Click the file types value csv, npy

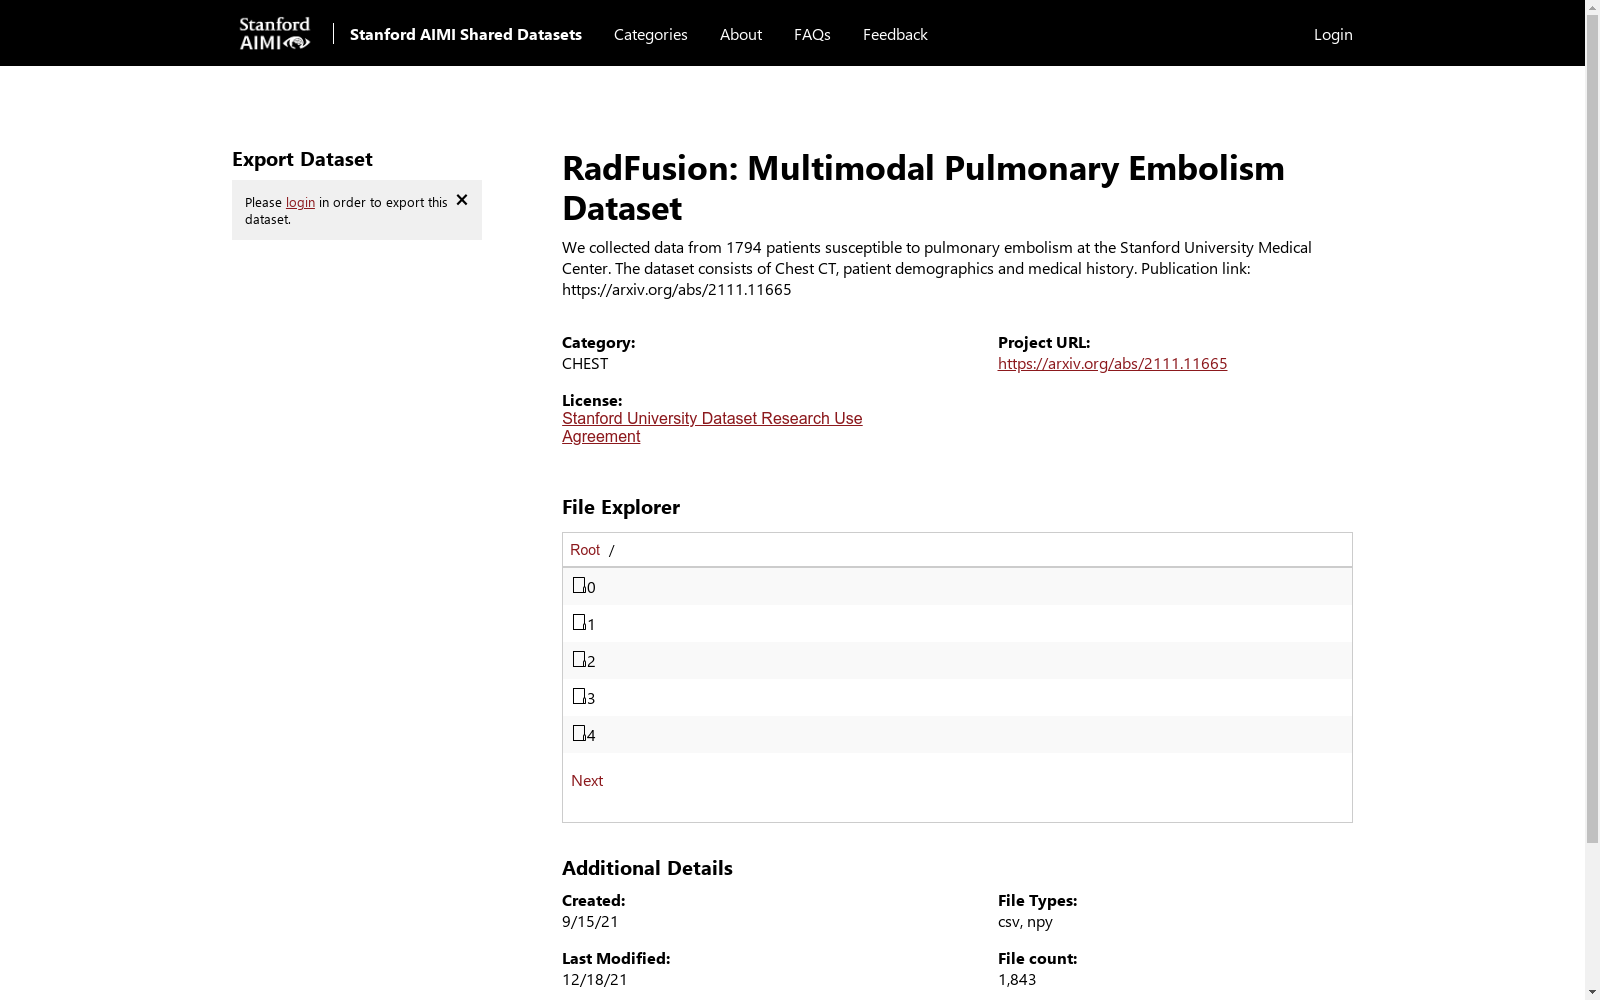click(x=1025, y=921)
